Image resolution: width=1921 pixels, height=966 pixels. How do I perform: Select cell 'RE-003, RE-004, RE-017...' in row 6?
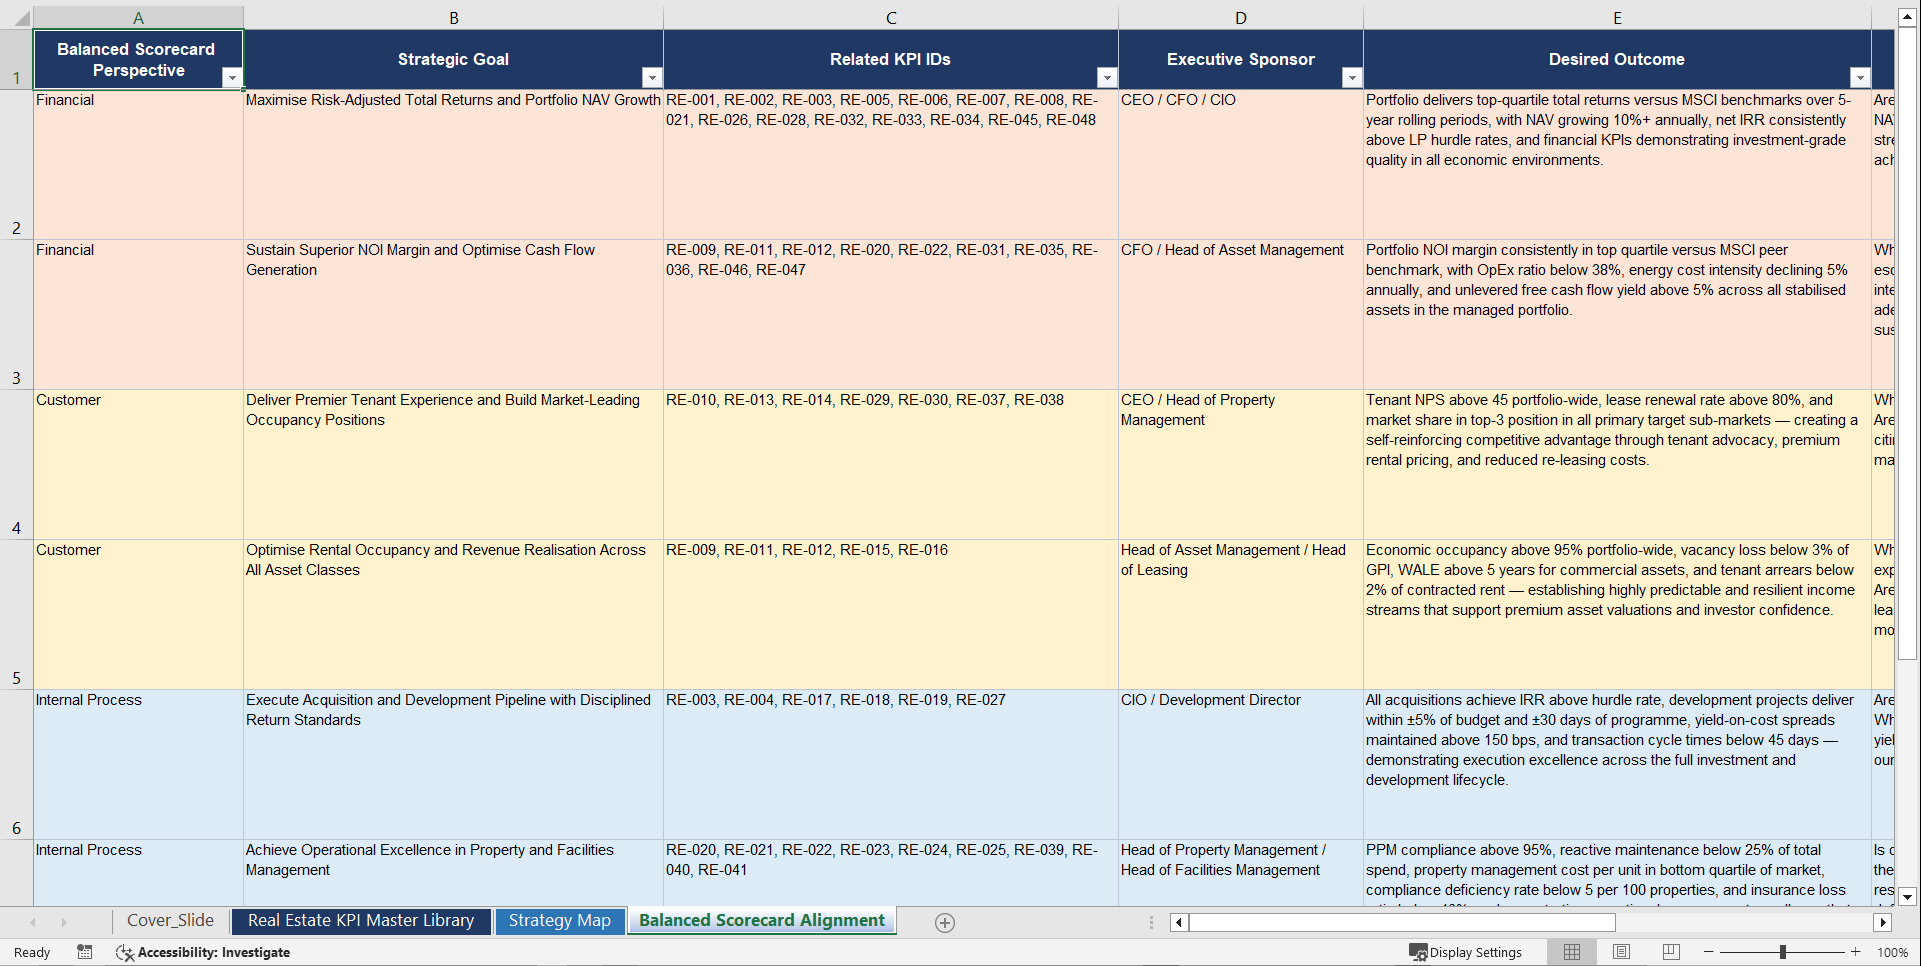click(x=891, y=765)
